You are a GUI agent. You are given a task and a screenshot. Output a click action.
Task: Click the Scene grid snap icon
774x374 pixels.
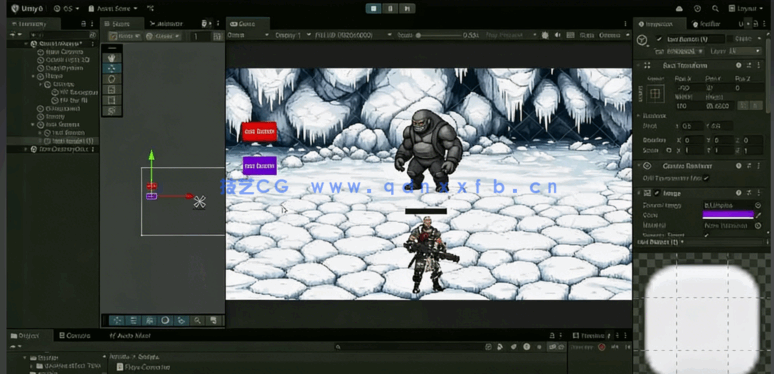click(217, 36)
